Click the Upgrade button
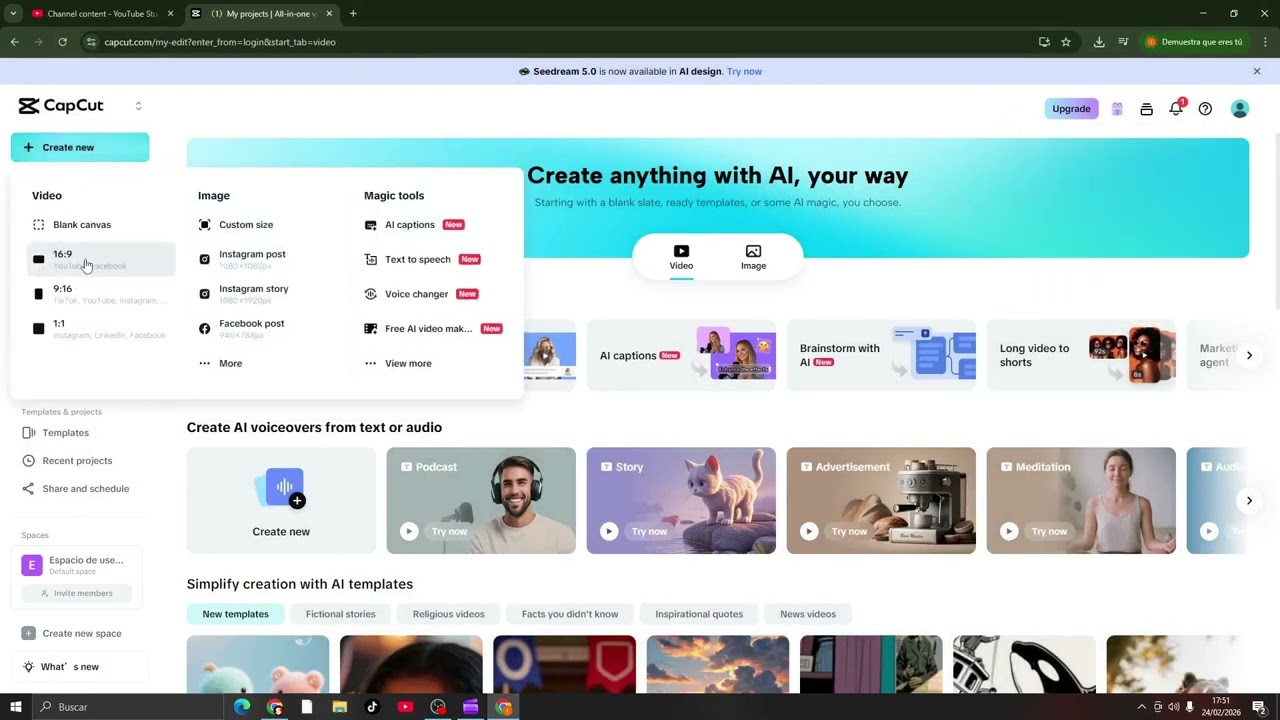The width and height of the screenshot is (1280, 720). [x=1071, y=109]
